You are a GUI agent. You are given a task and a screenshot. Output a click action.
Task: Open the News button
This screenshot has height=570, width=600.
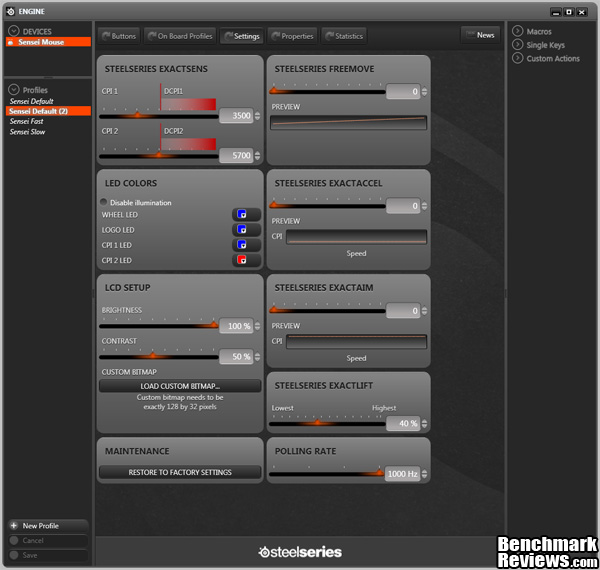pos(480,35)
